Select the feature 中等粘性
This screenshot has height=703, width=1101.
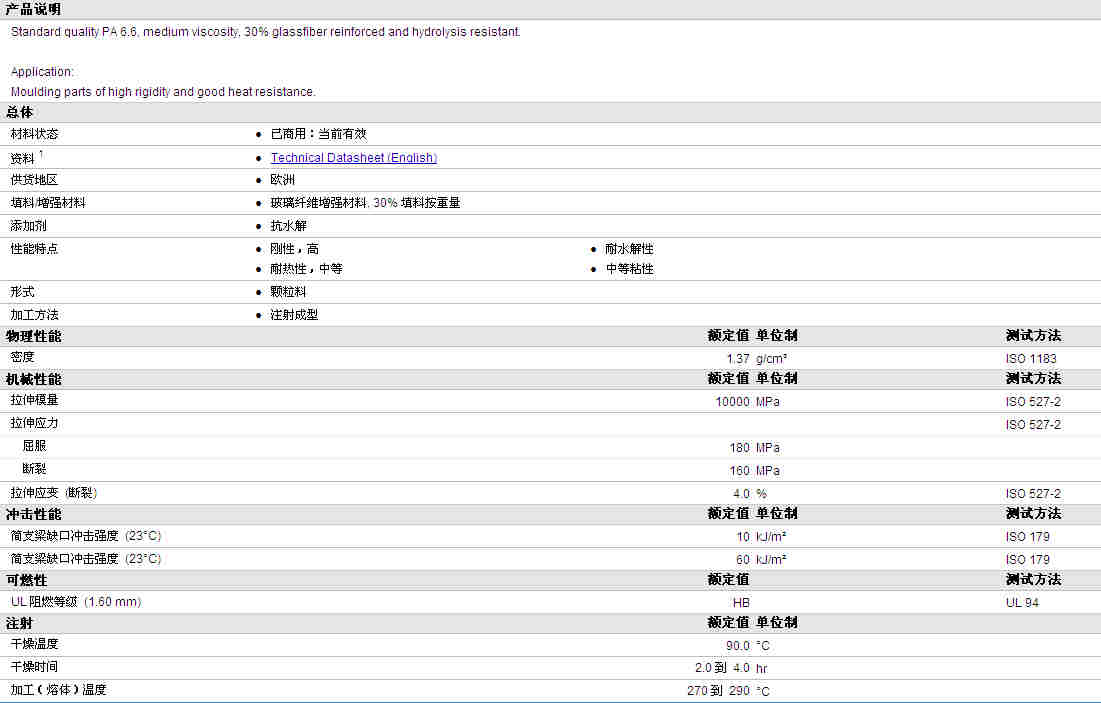coord(629,269)
